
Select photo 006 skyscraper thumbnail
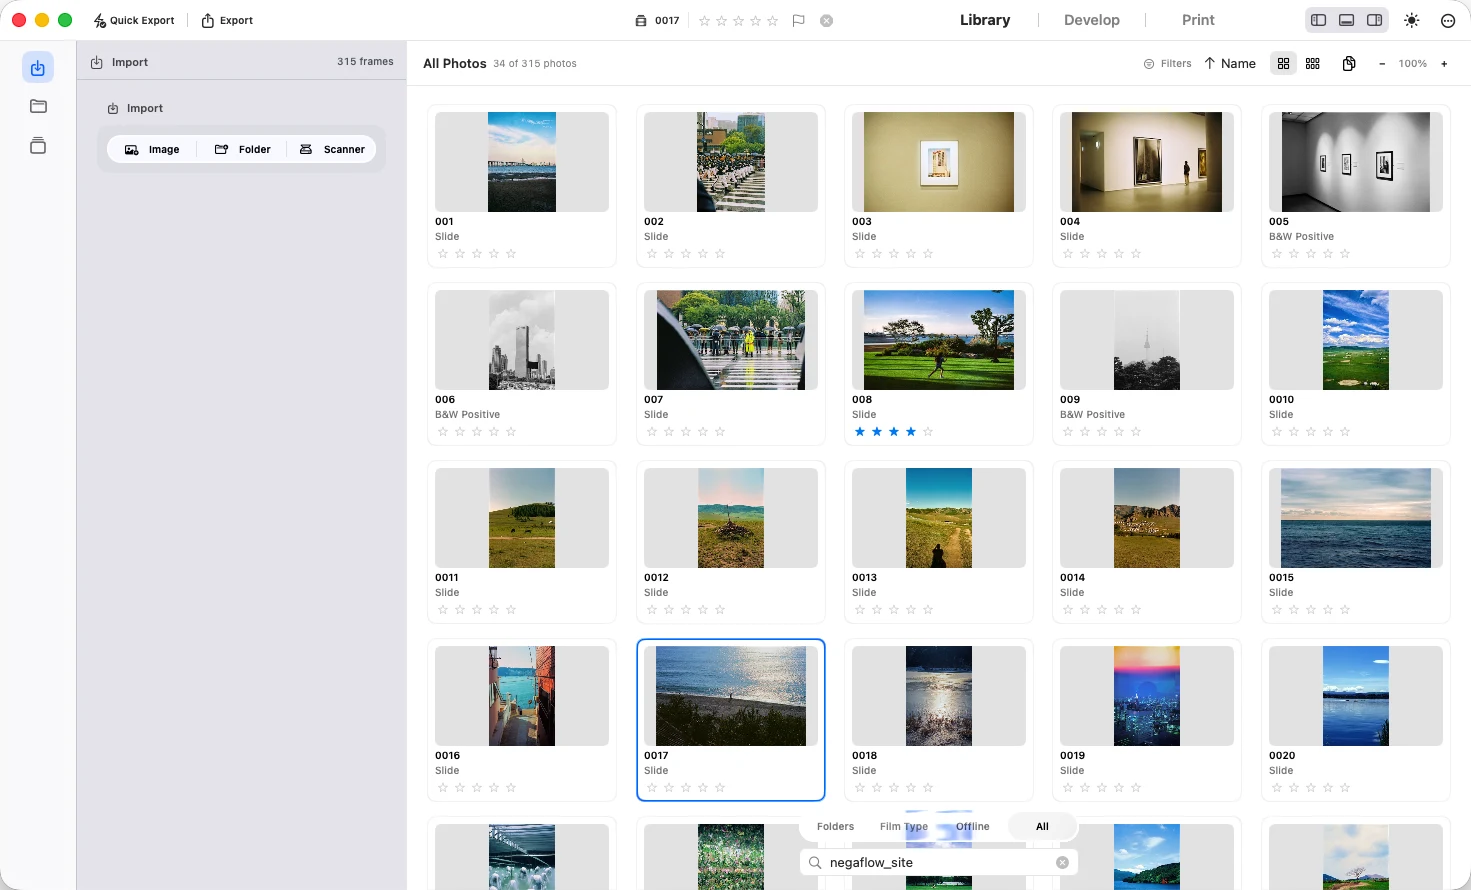pos(522,340)
